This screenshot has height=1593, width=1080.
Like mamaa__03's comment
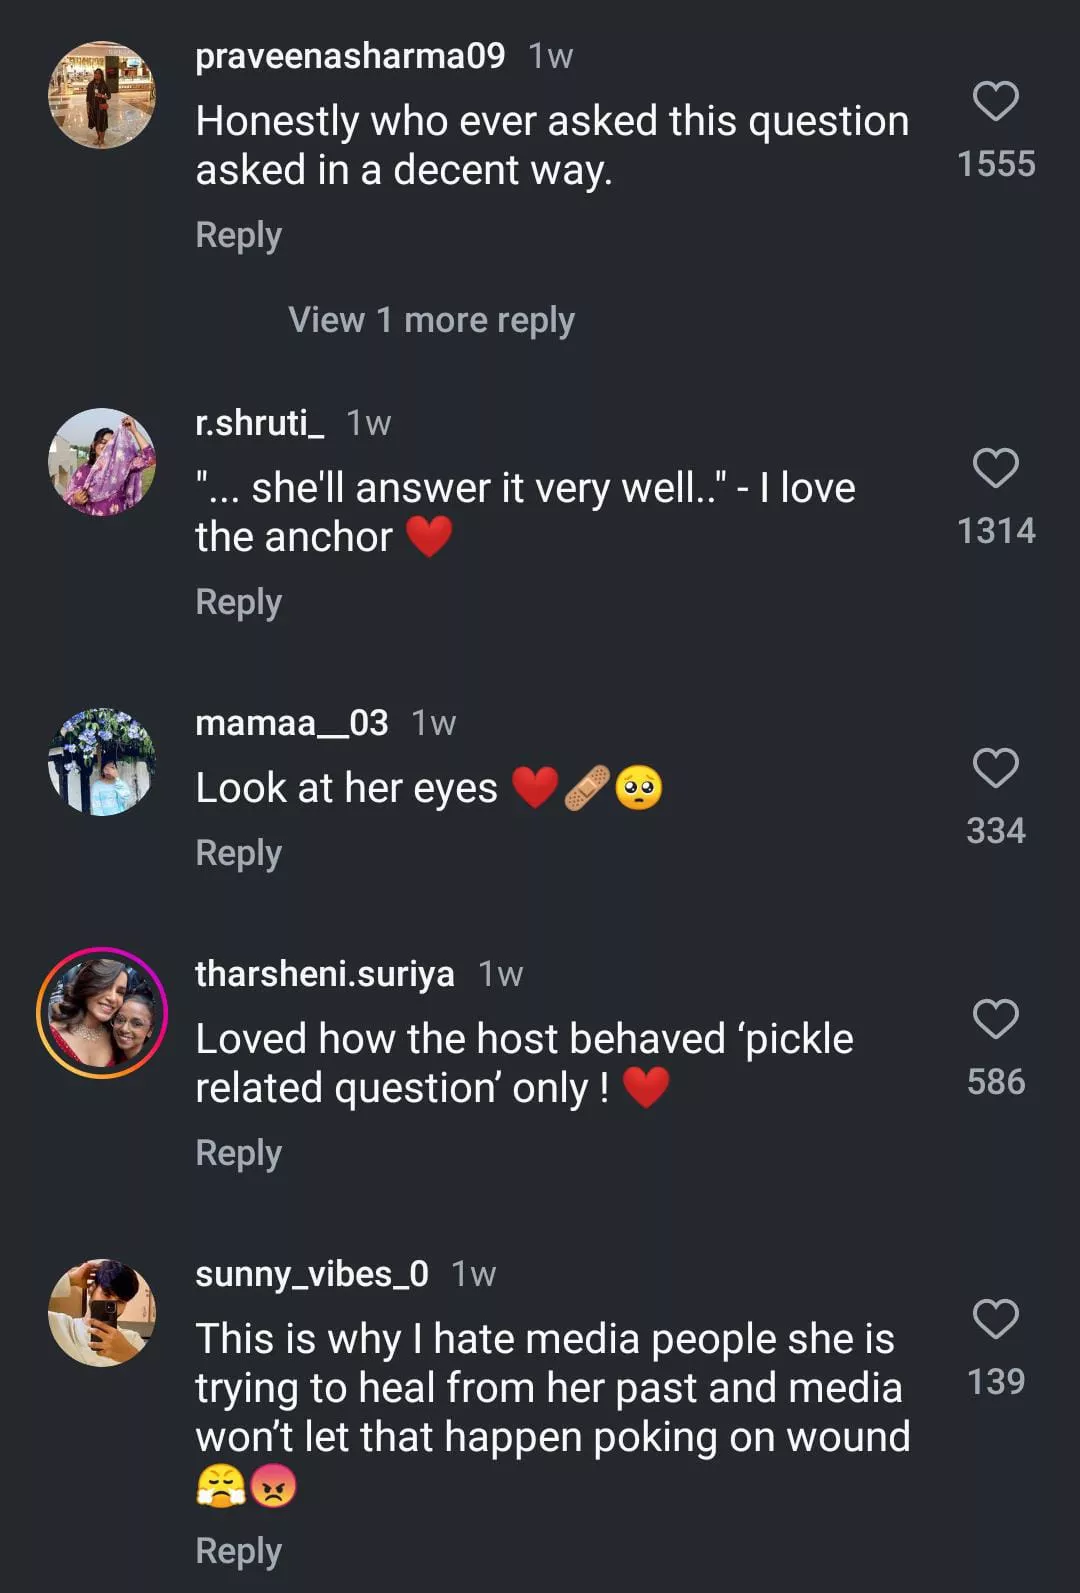(995, 768)
